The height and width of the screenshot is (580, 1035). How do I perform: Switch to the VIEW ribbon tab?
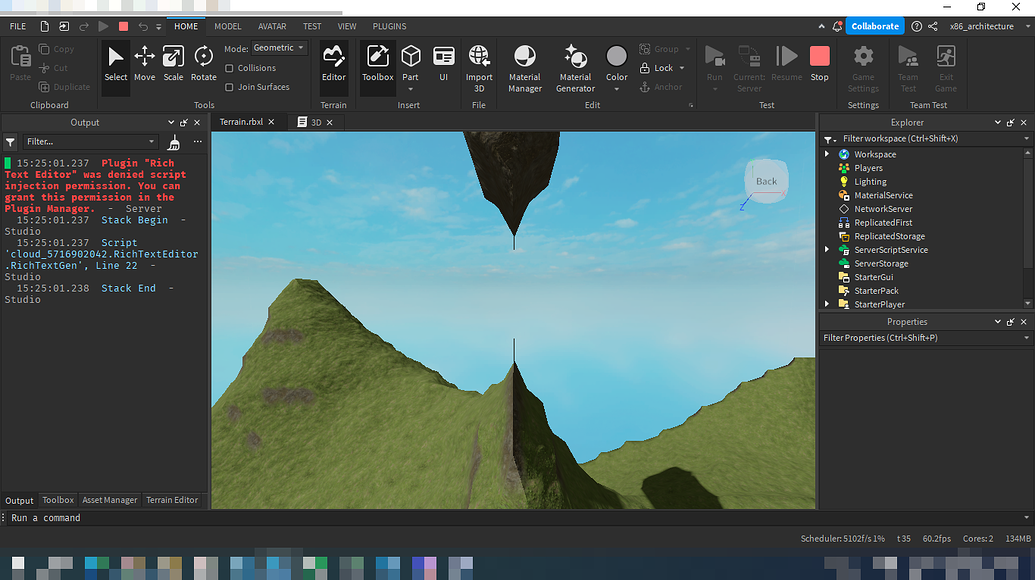[347, 26]
